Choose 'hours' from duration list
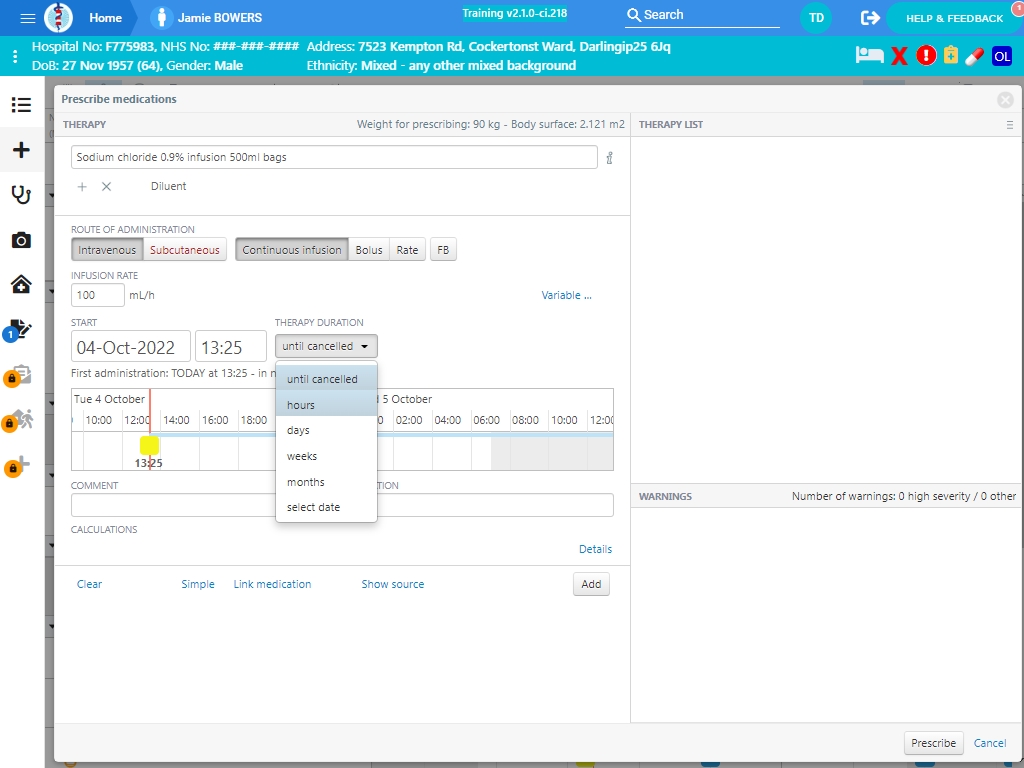This screenshot has width=1024, height=768. (x=327, y=405)
